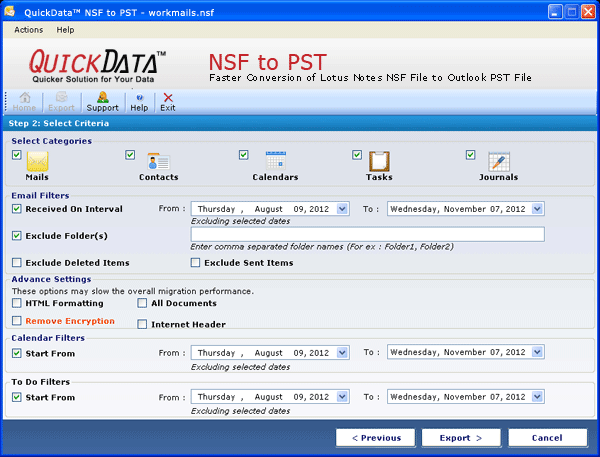Toggle Received On Interval checkbox
Viewport: 600px width, 457px height.
16,209
